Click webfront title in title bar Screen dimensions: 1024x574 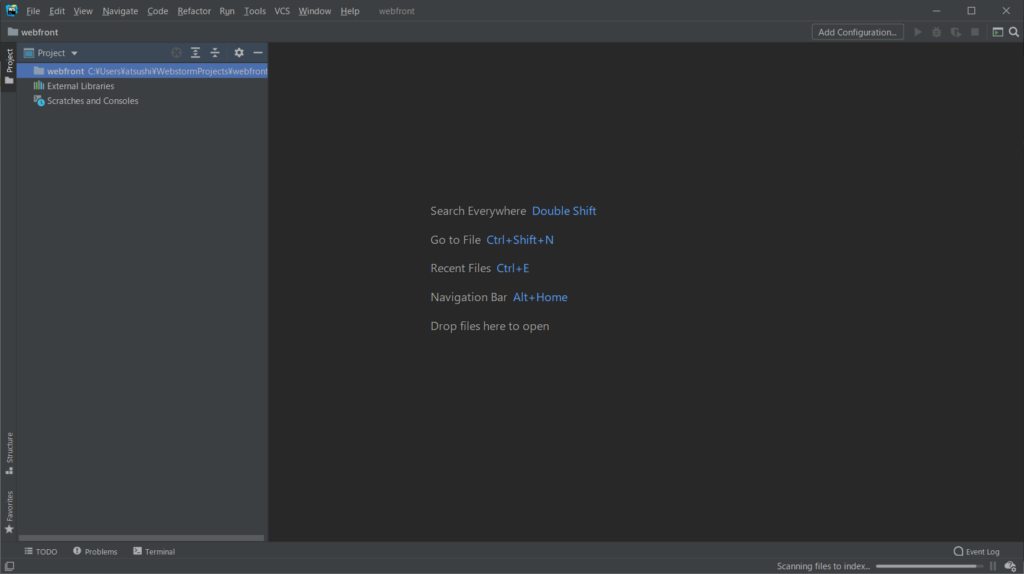point(396,11)
